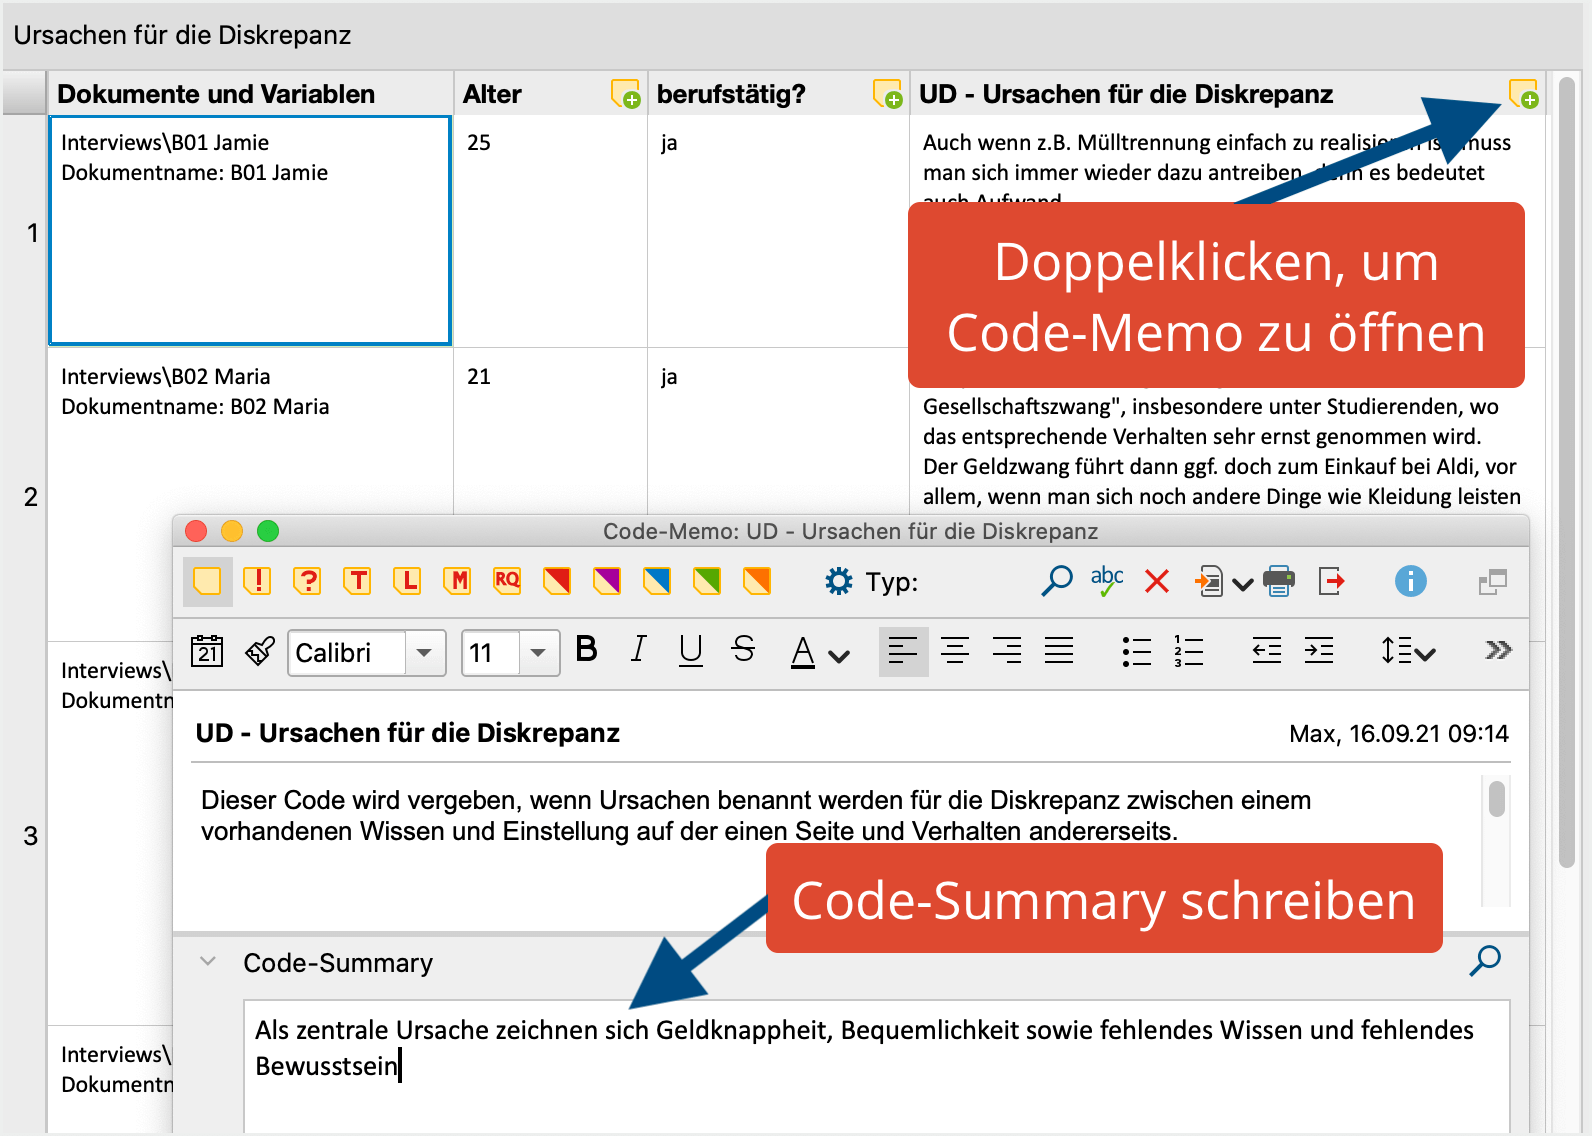This screenshot has width=1592, height=1136.
Task: Click the berufstätig? column header
Action: pos(779,94)
